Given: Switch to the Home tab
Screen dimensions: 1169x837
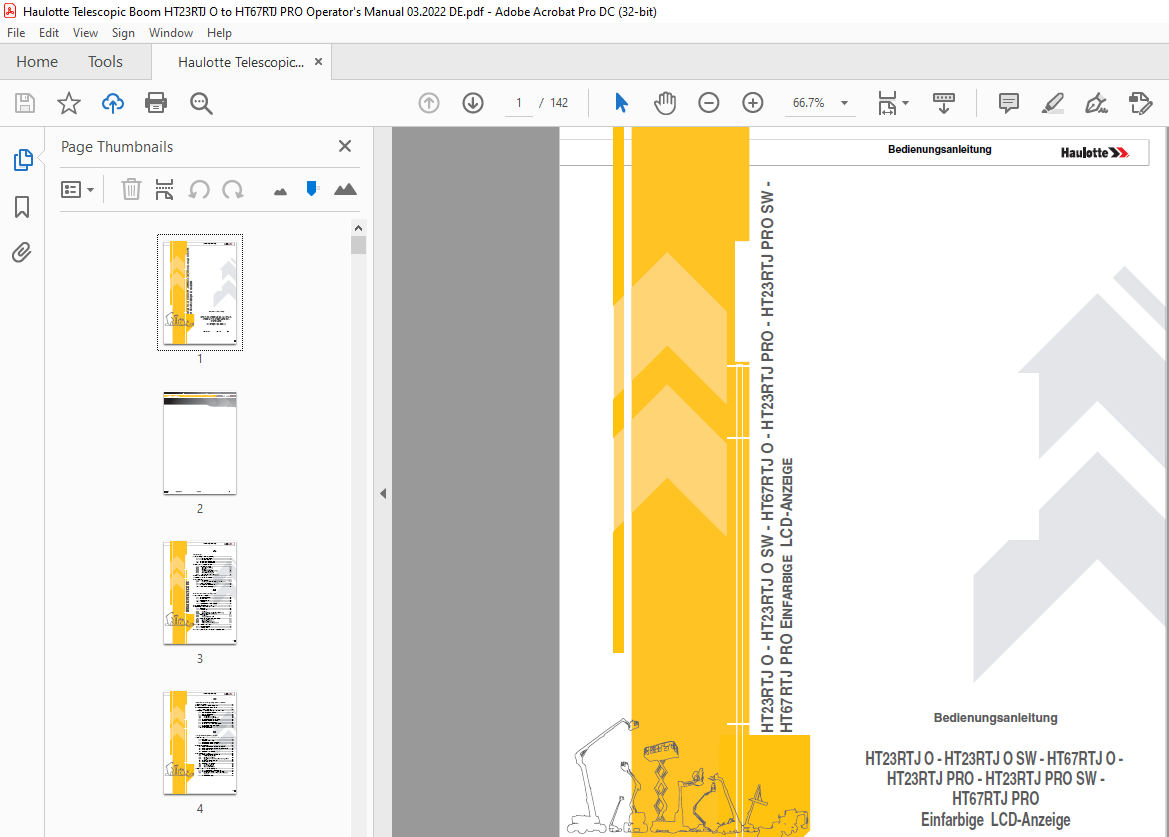Looking at the screenshot, I should (37, 62).
